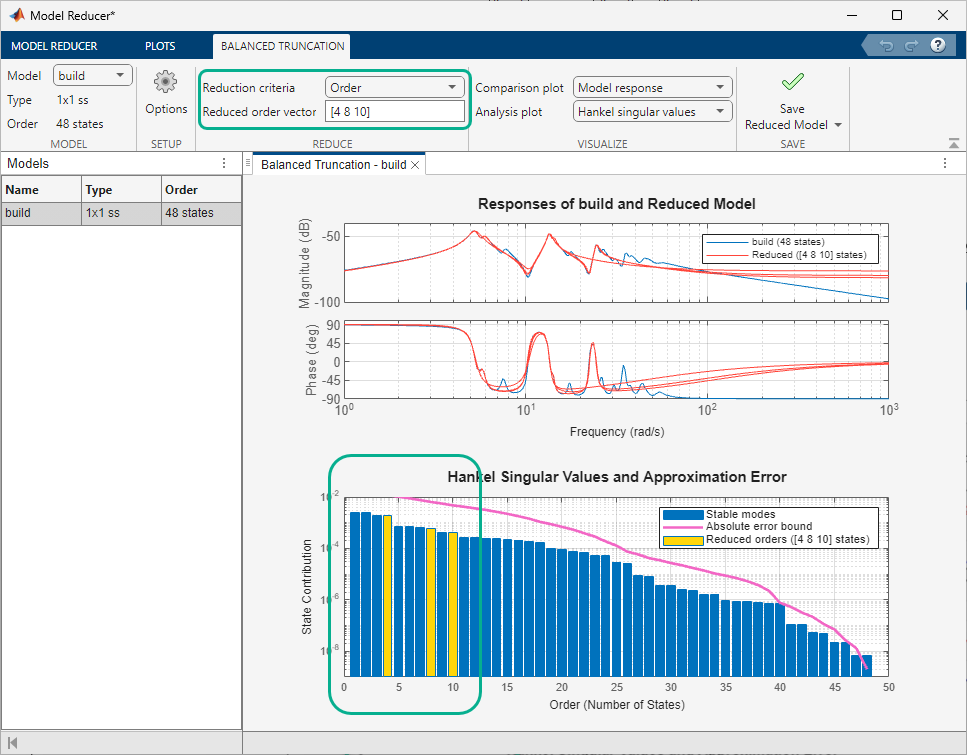Open the Reduction criteria dropdown

pyautogui.click(x=394, y=88)
